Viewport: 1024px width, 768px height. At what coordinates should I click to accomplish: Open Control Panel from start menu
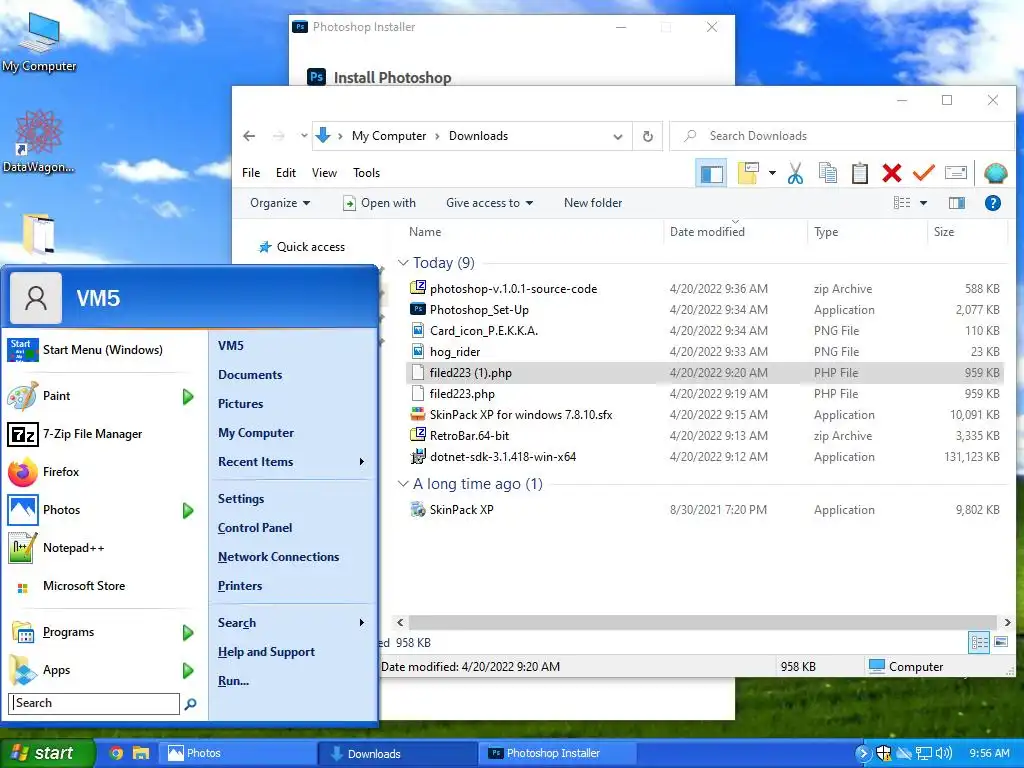point(255,528)
